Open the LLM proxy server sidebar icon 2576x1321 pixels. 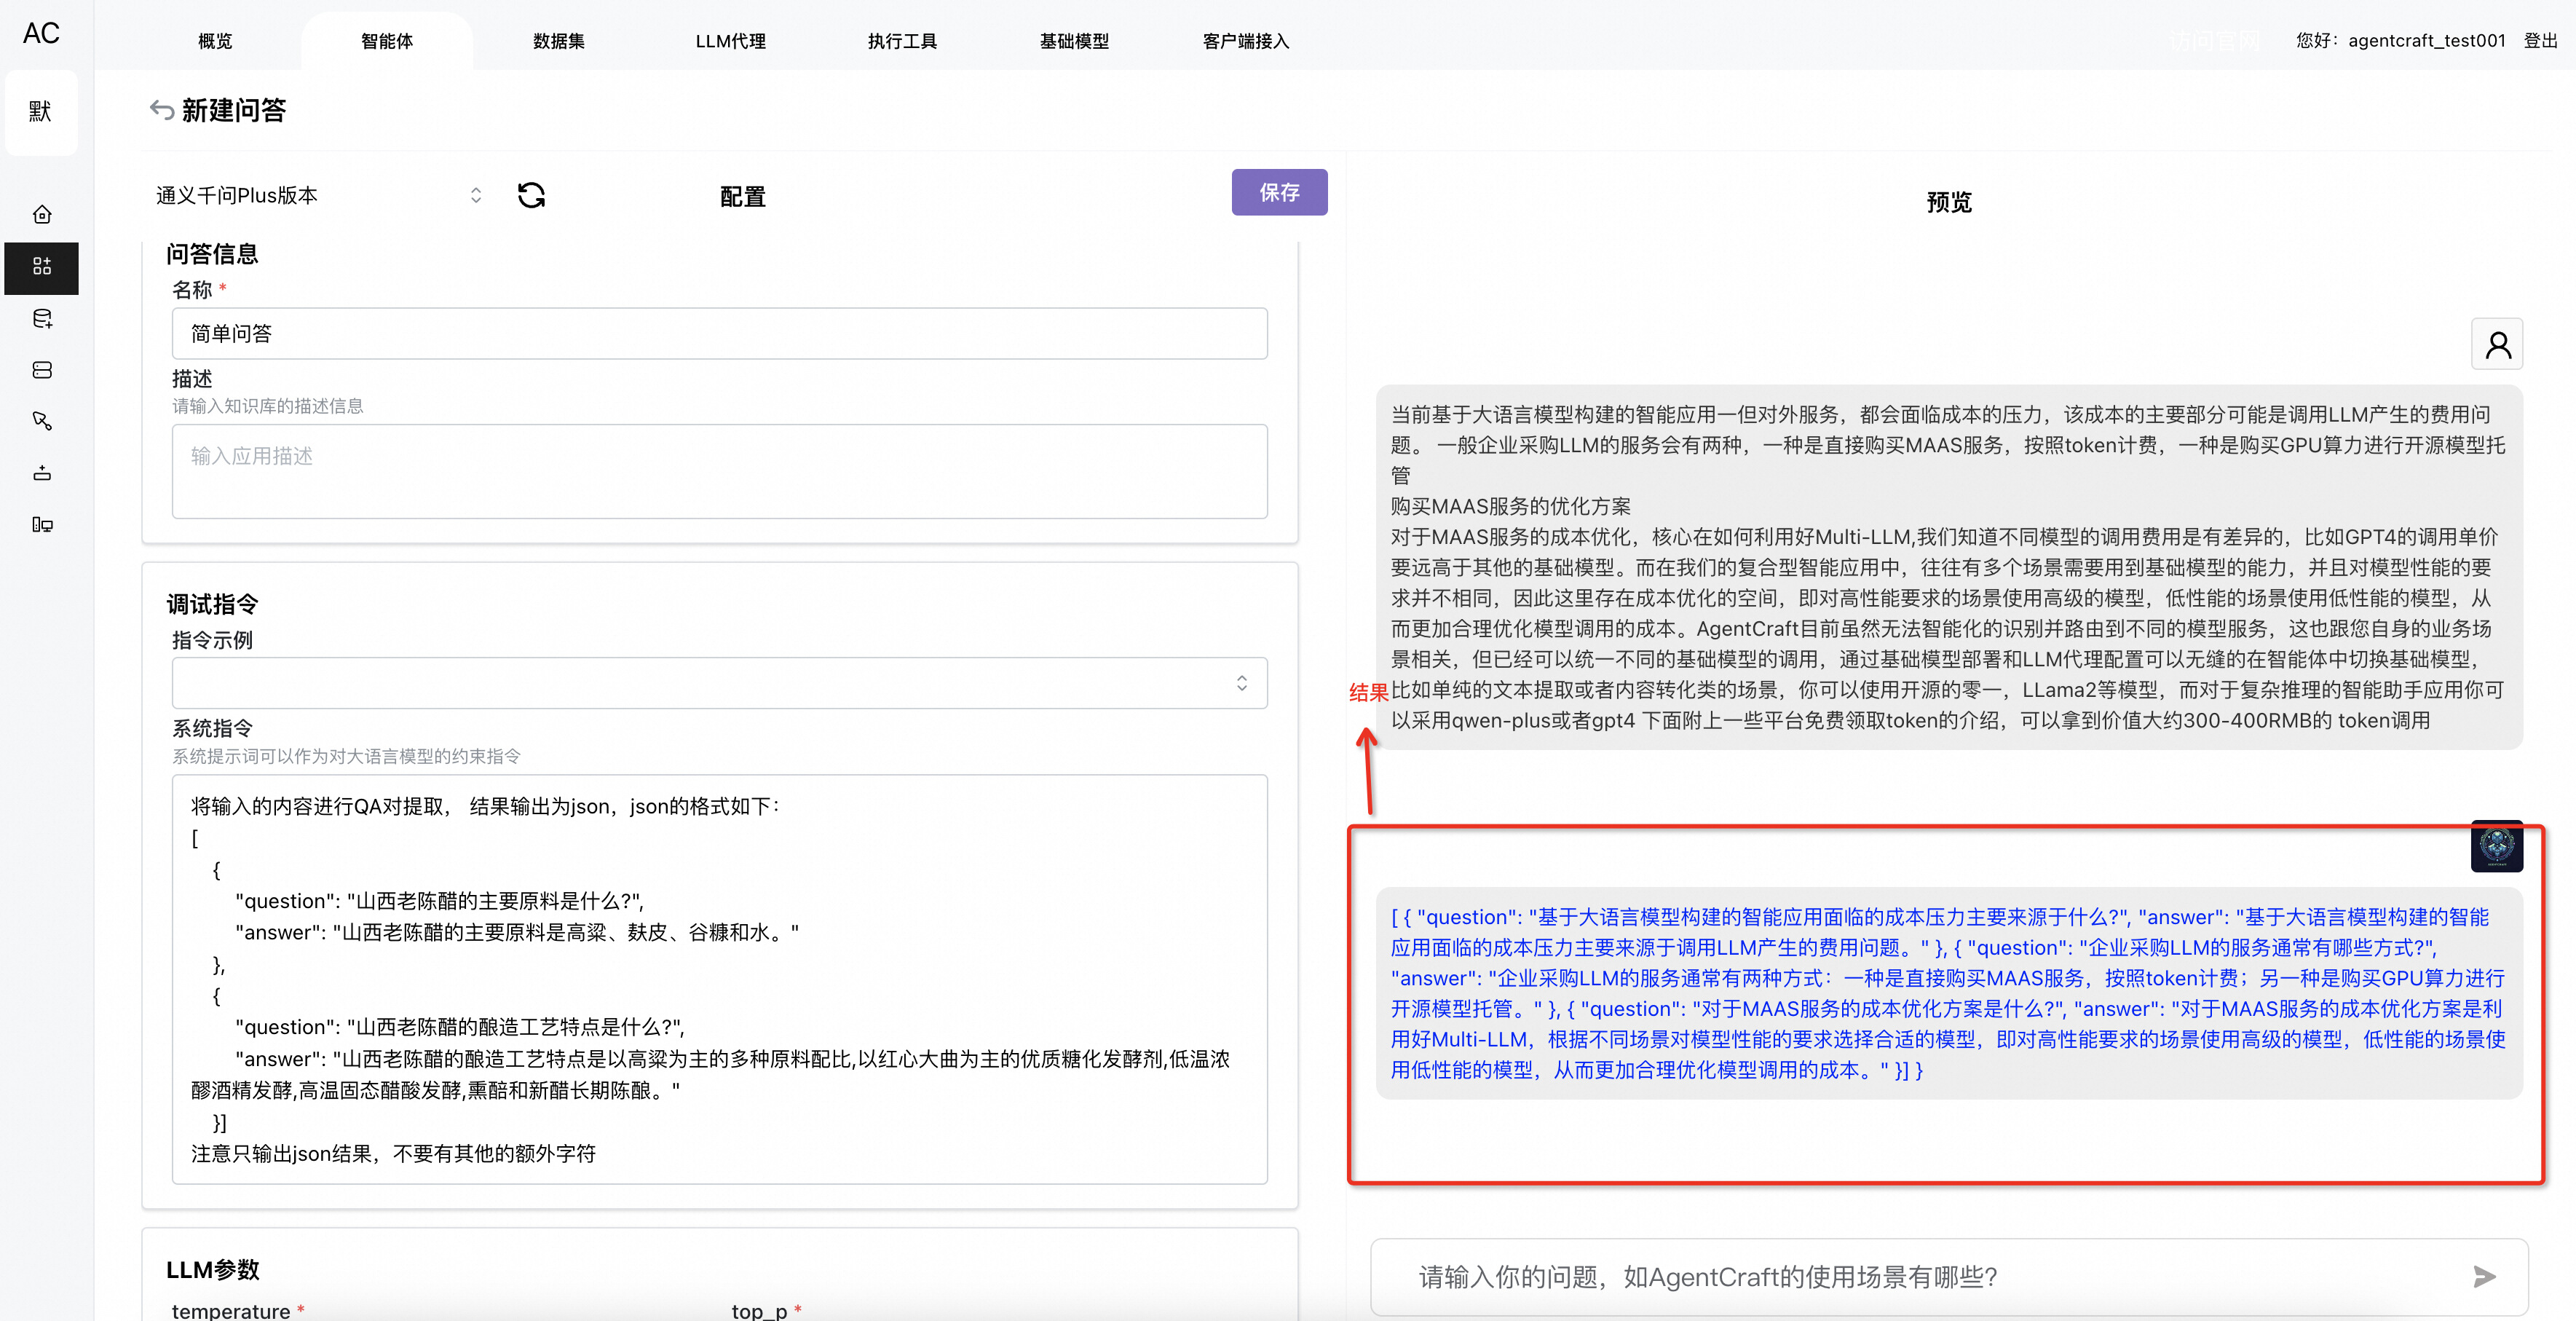click(x=42, y=370)
